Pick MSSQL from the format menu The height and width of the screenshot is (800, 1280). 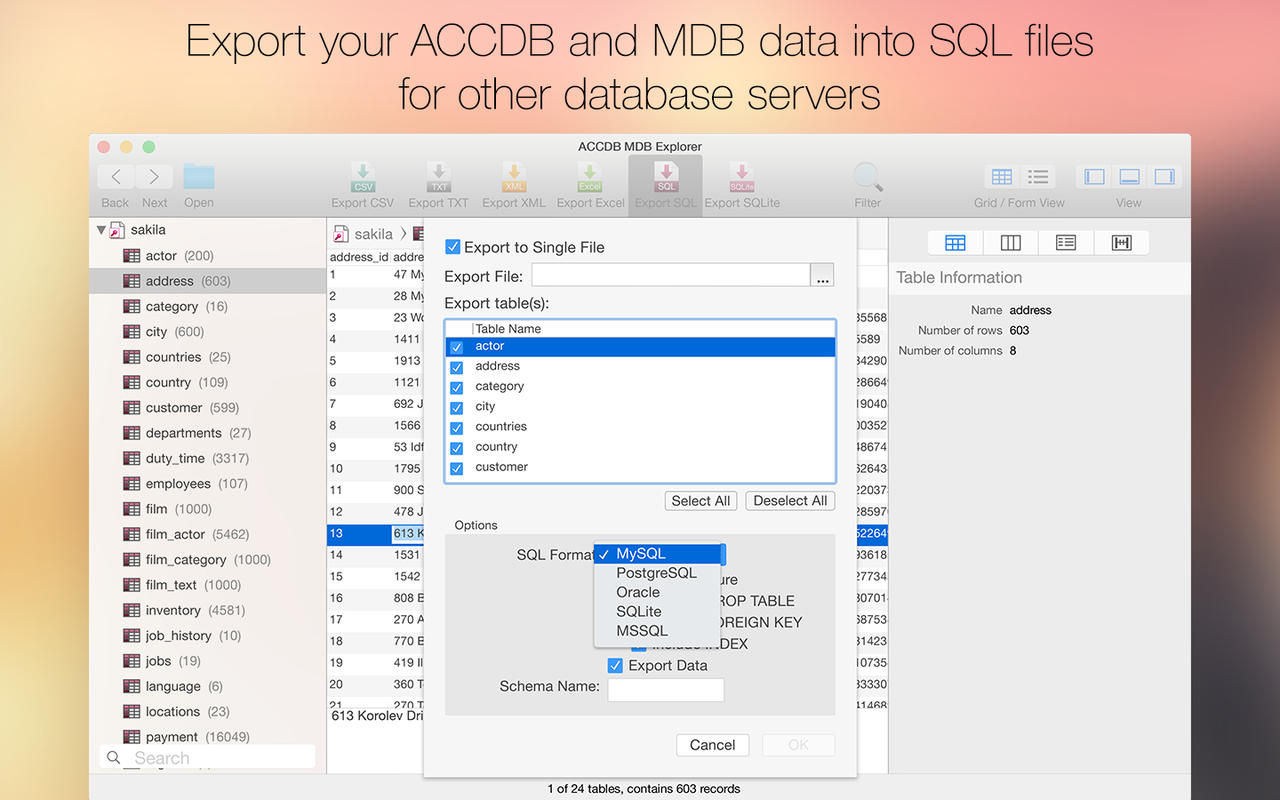[x=642, y=630]
